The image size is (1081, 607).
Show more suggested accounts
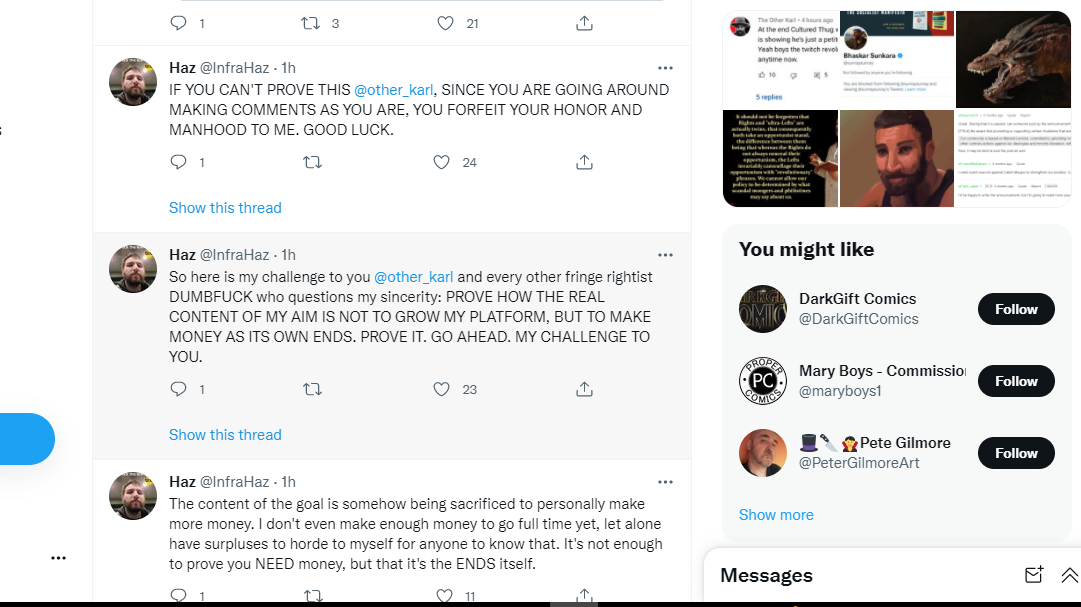pos(776,515)
